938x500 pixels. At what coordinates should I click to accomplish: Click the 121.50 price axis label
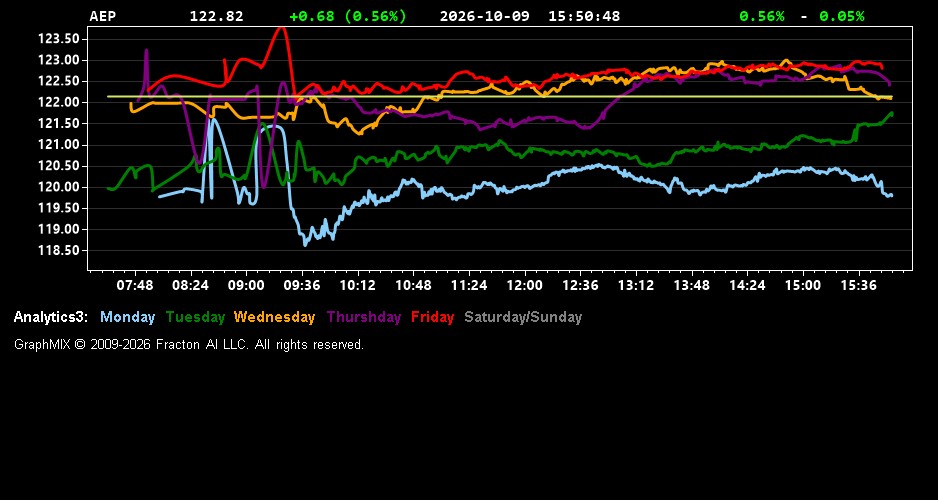coord(59,124)
